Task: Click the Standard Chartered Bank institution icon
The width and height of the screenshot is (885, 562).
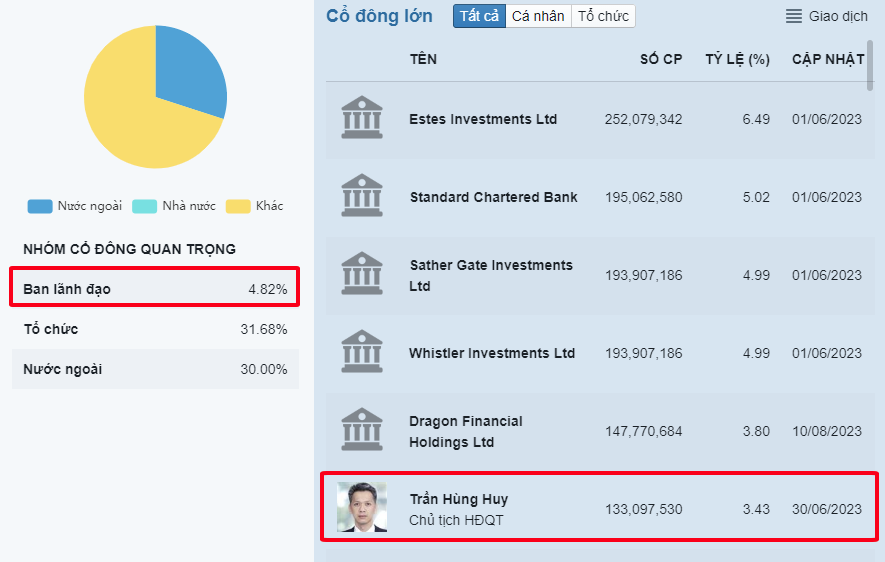Action: [361, 196]
